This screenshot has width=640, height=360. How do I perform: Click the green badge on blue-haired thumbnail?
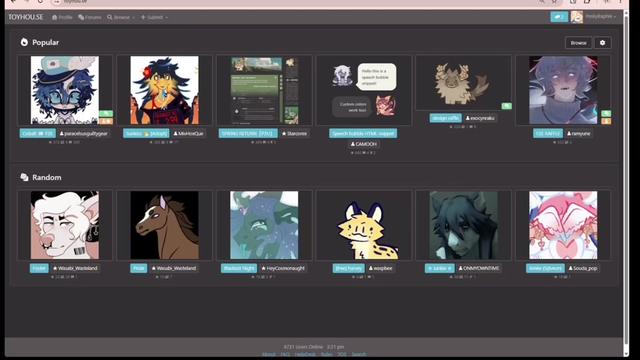106,113
